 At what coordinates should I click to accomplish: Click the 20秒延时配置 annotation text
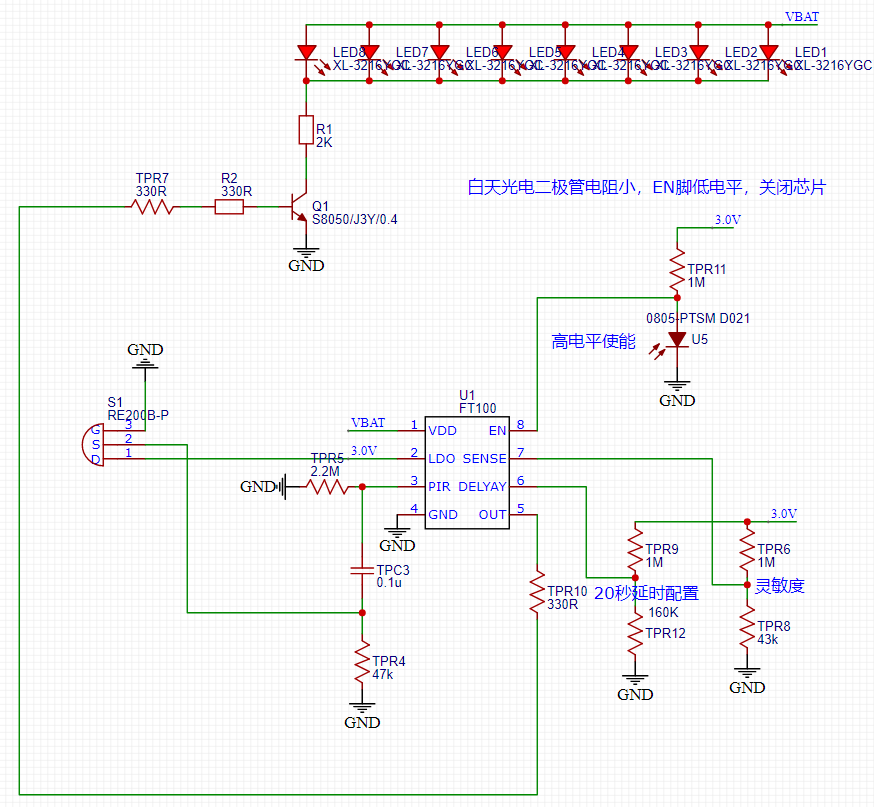click(647, 593)
